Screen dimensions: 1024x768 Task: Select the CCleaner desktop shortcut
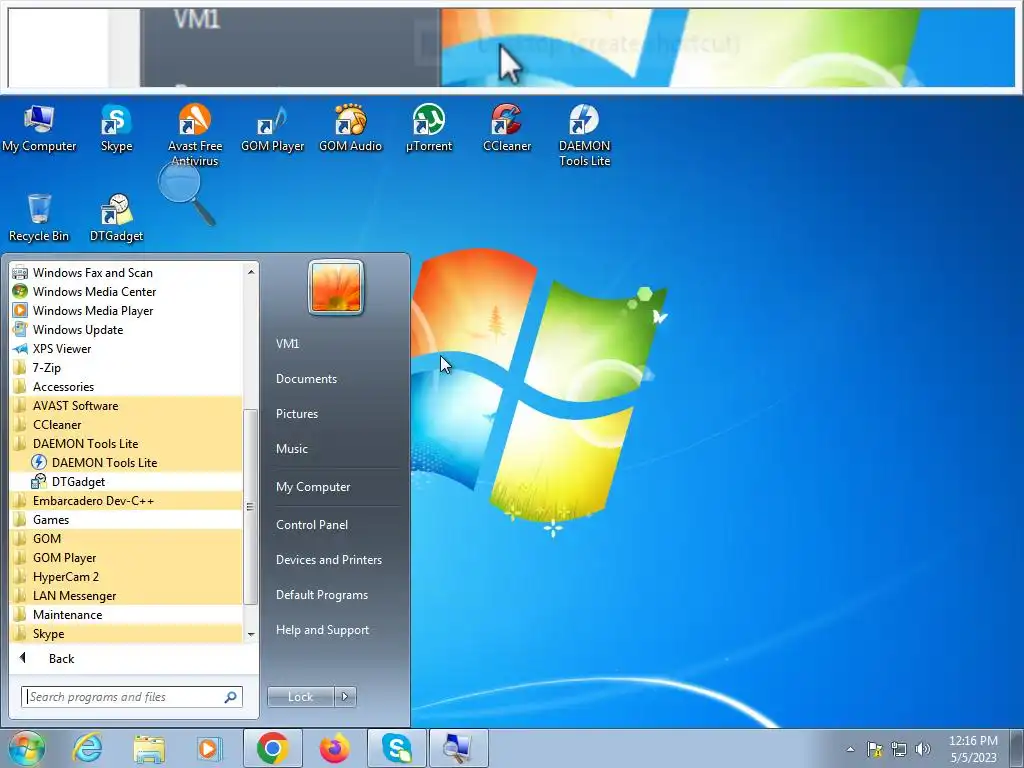[507, 129]
